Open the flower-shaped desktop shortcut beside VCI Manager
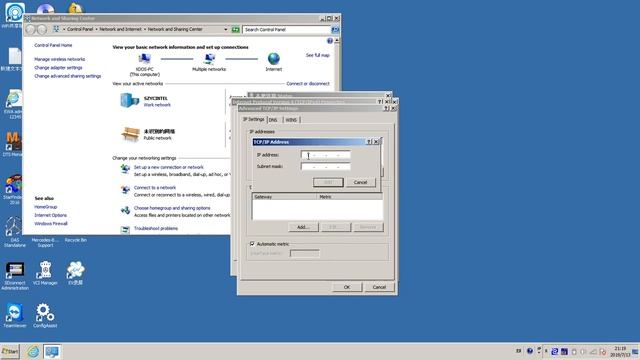Viewport: 640px width, 360px height. tap(76, 273)
